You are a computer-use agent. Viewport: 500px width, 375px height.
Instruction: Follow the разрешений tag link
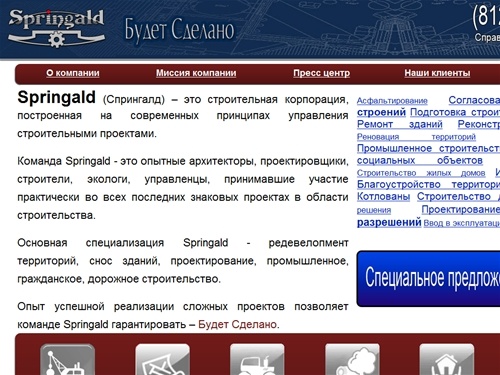[x=389, y=222]
